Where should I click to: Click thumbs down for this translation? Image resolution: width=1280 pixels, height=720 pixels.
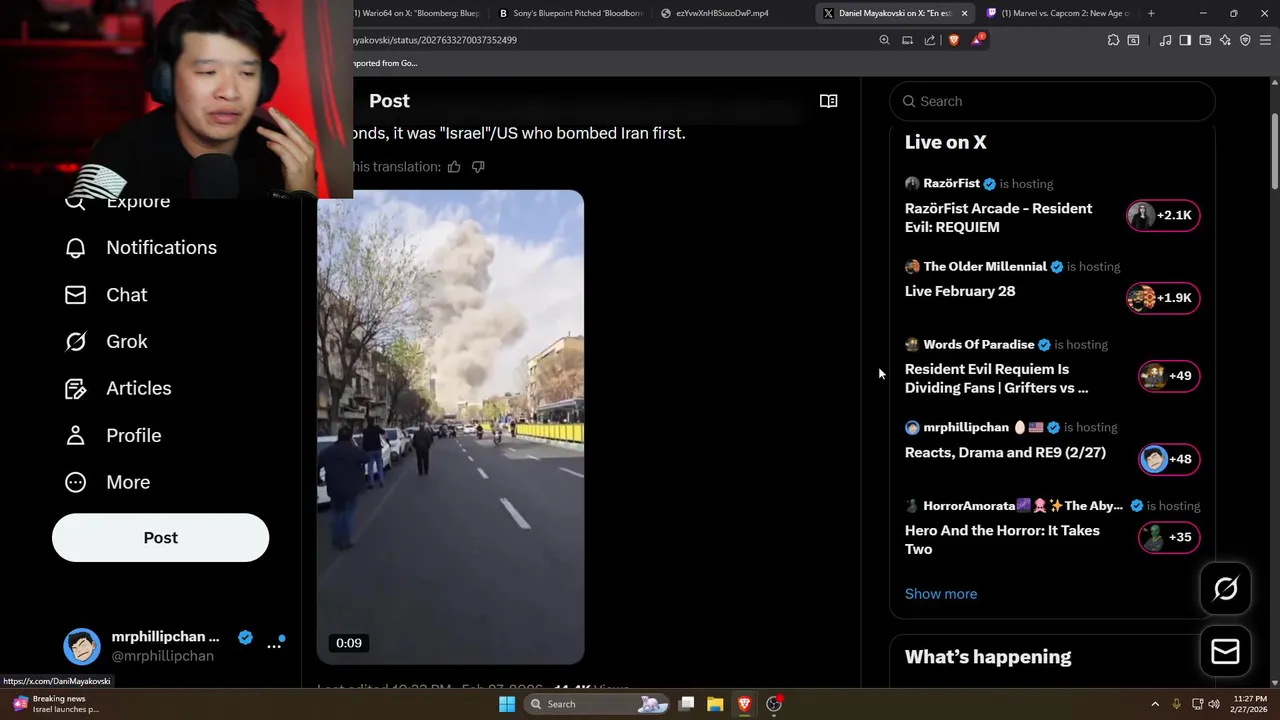click(478, 167)
